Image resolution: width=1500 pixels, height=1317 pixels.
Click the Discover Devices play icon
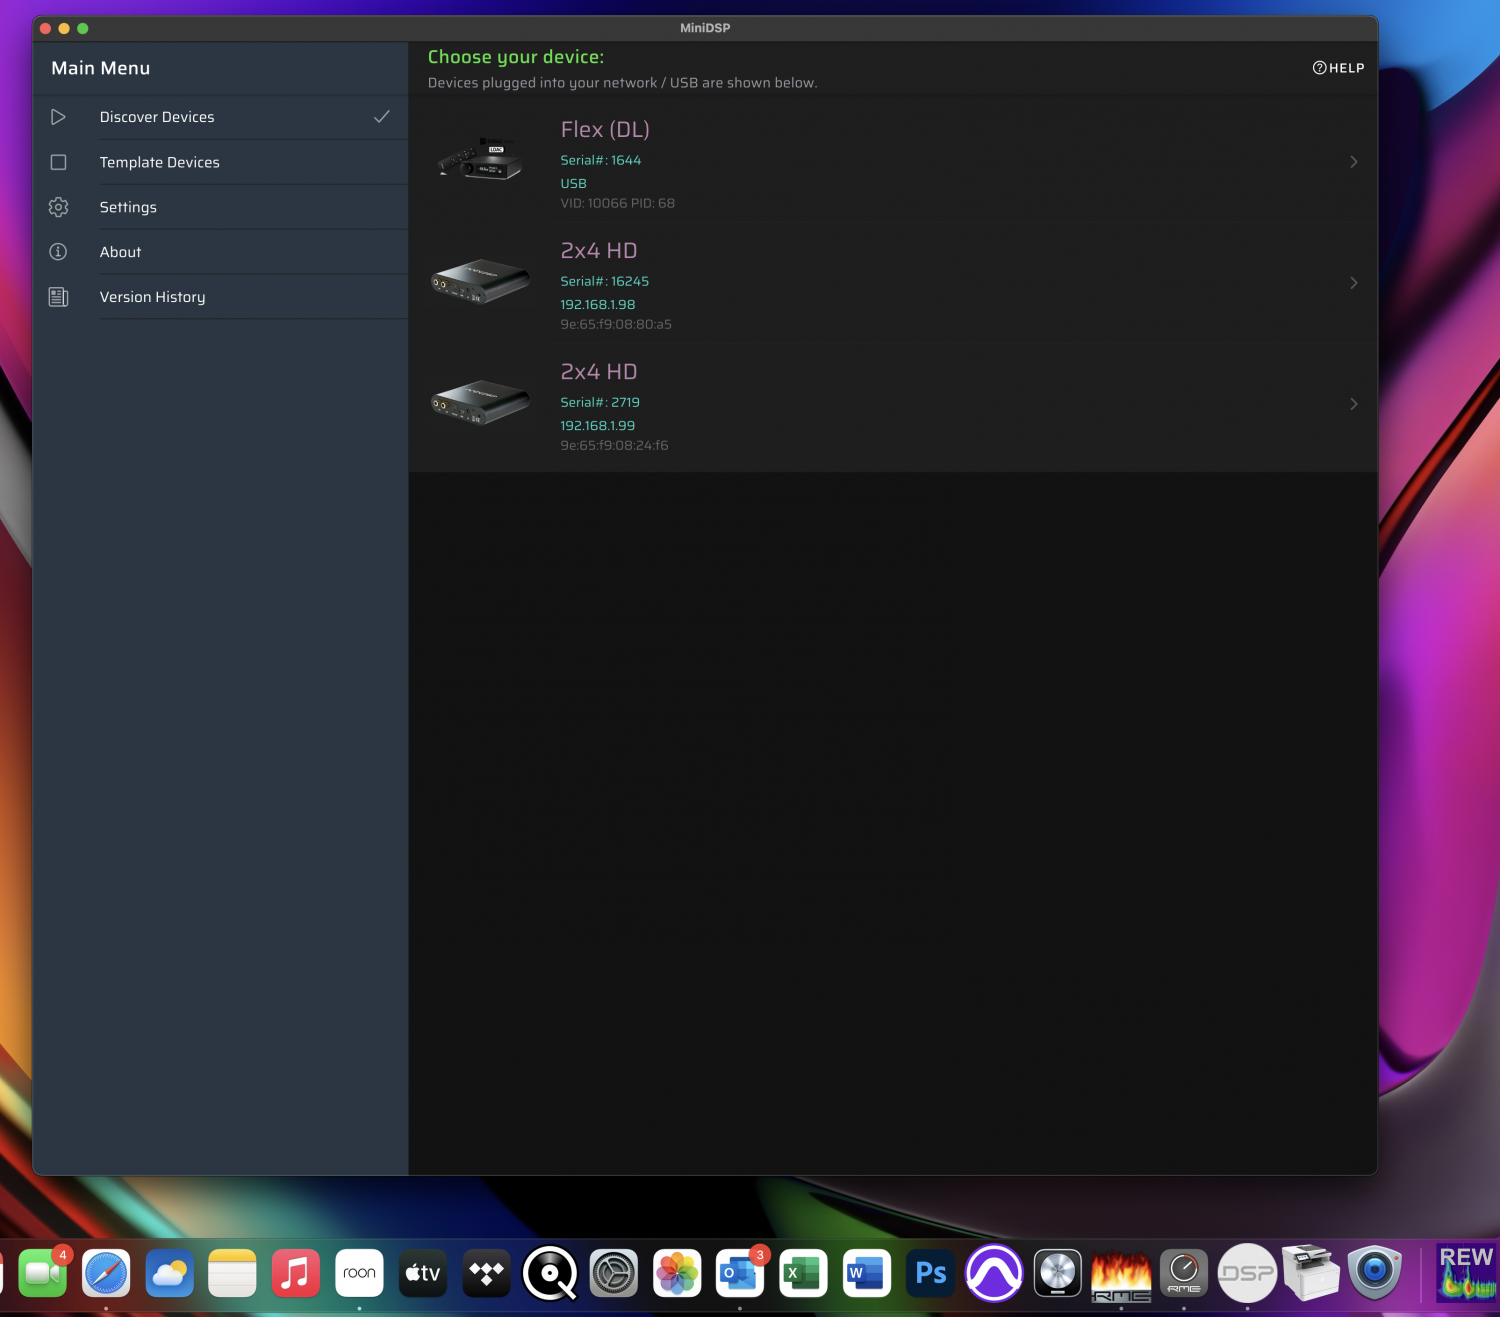coord(58,117)
